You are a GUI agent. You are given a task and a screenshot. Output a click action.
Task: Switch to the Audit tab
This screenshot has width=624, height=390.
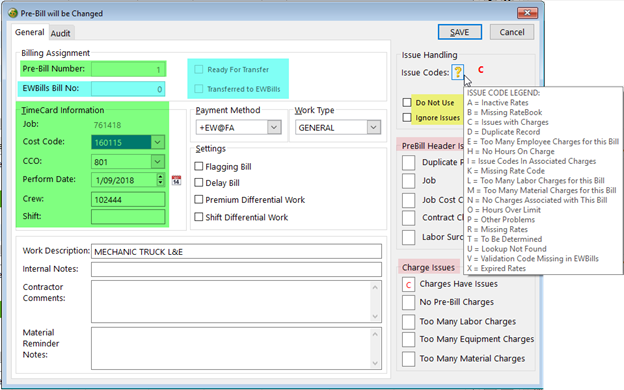[60, 33]
